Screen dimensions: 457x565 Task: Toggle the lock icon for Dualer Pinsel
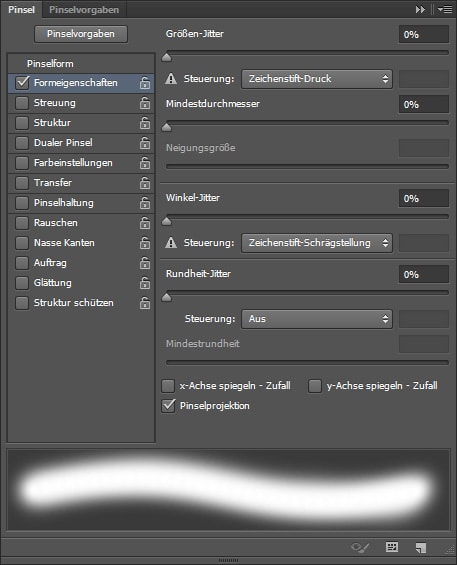tap(145, 143)
